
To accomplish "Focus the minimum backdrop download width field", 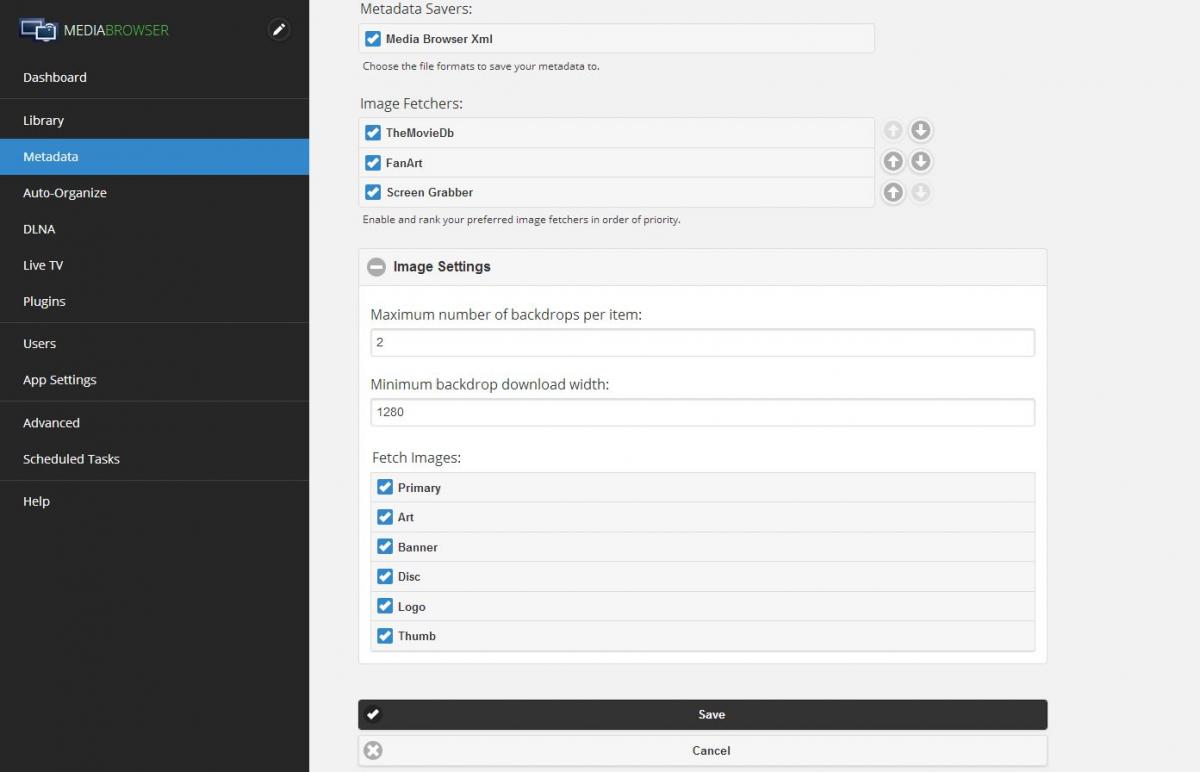I will point(702,412).
